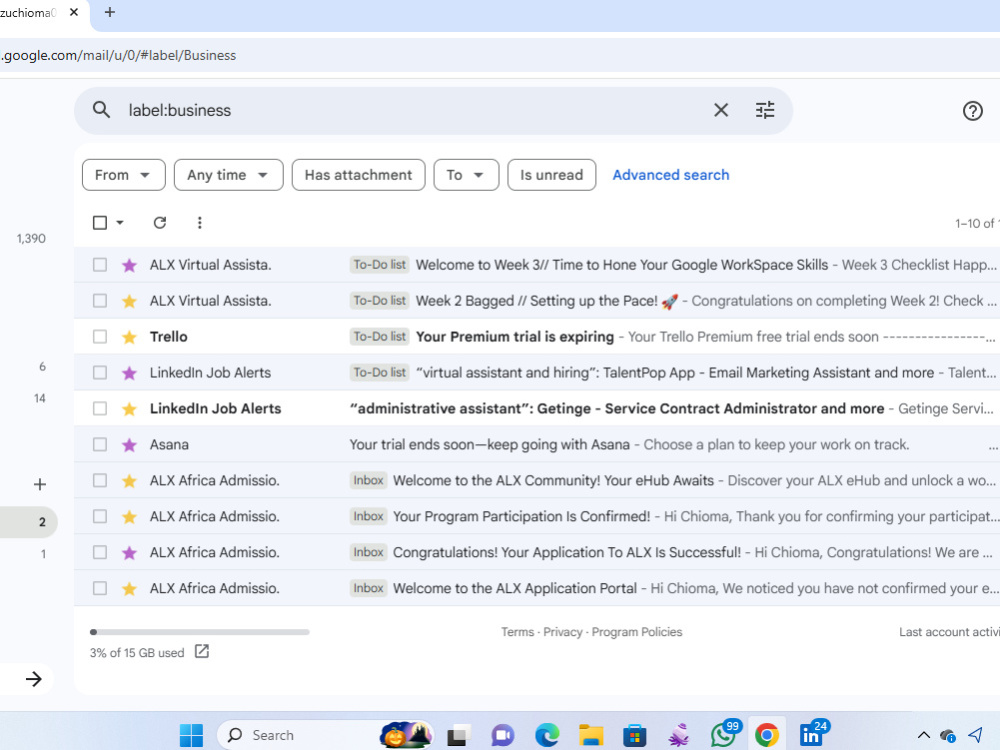Open LinkedIn from the taskbar

(x=812, y=734)
